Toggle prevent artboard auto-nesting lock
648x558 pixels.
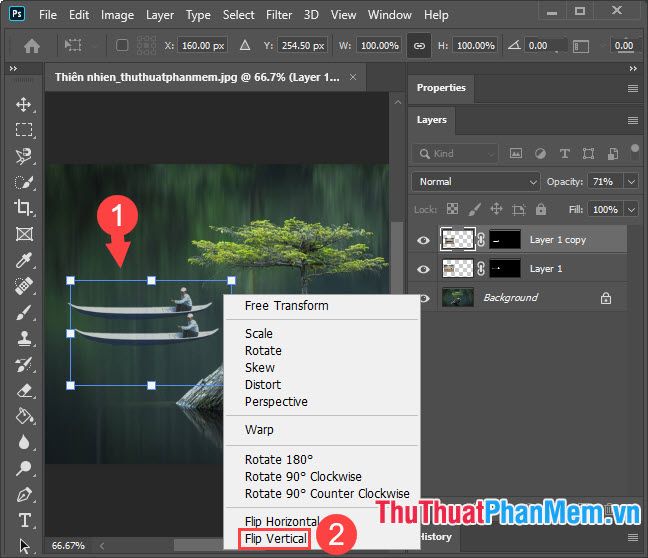[x=519, y=210]
